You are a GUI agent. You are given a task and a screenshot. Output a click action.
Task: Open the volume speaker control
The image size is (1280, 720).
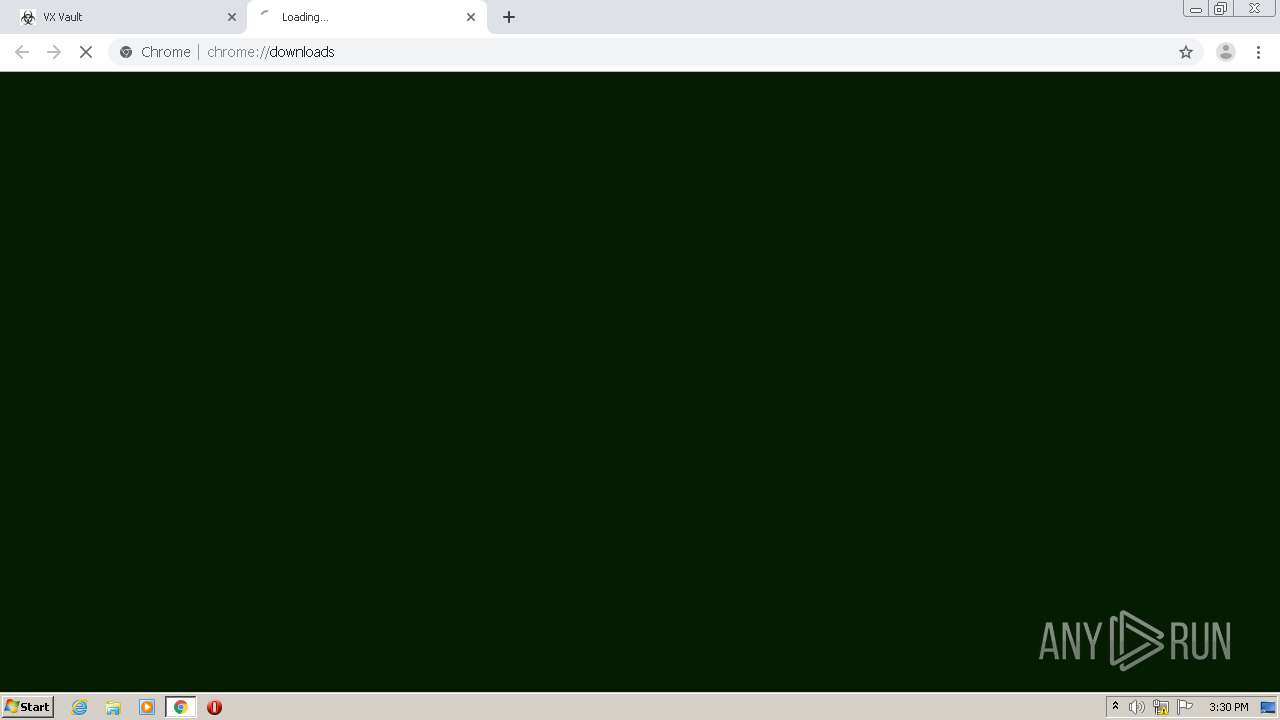point(1137,707)
